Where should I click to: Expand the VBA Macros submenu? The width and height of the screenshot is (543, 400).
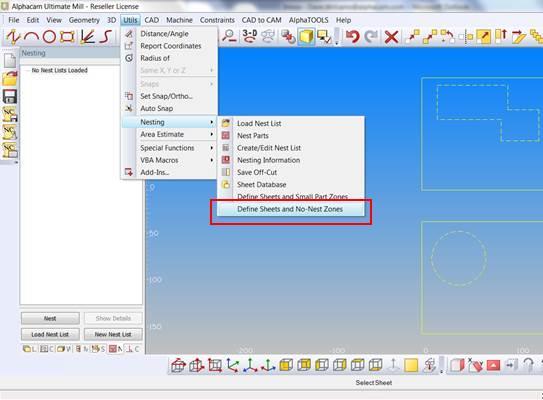[170, 160]
